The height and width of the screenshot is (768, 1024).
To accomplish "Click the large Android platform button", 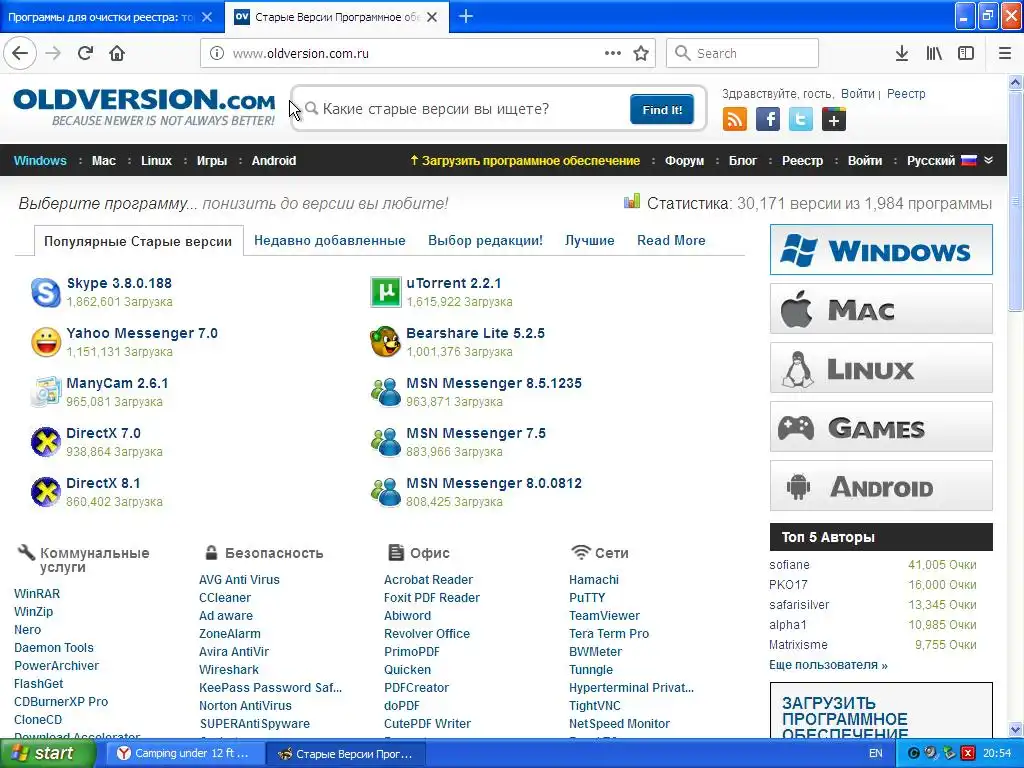I will (x=881, y=486).
